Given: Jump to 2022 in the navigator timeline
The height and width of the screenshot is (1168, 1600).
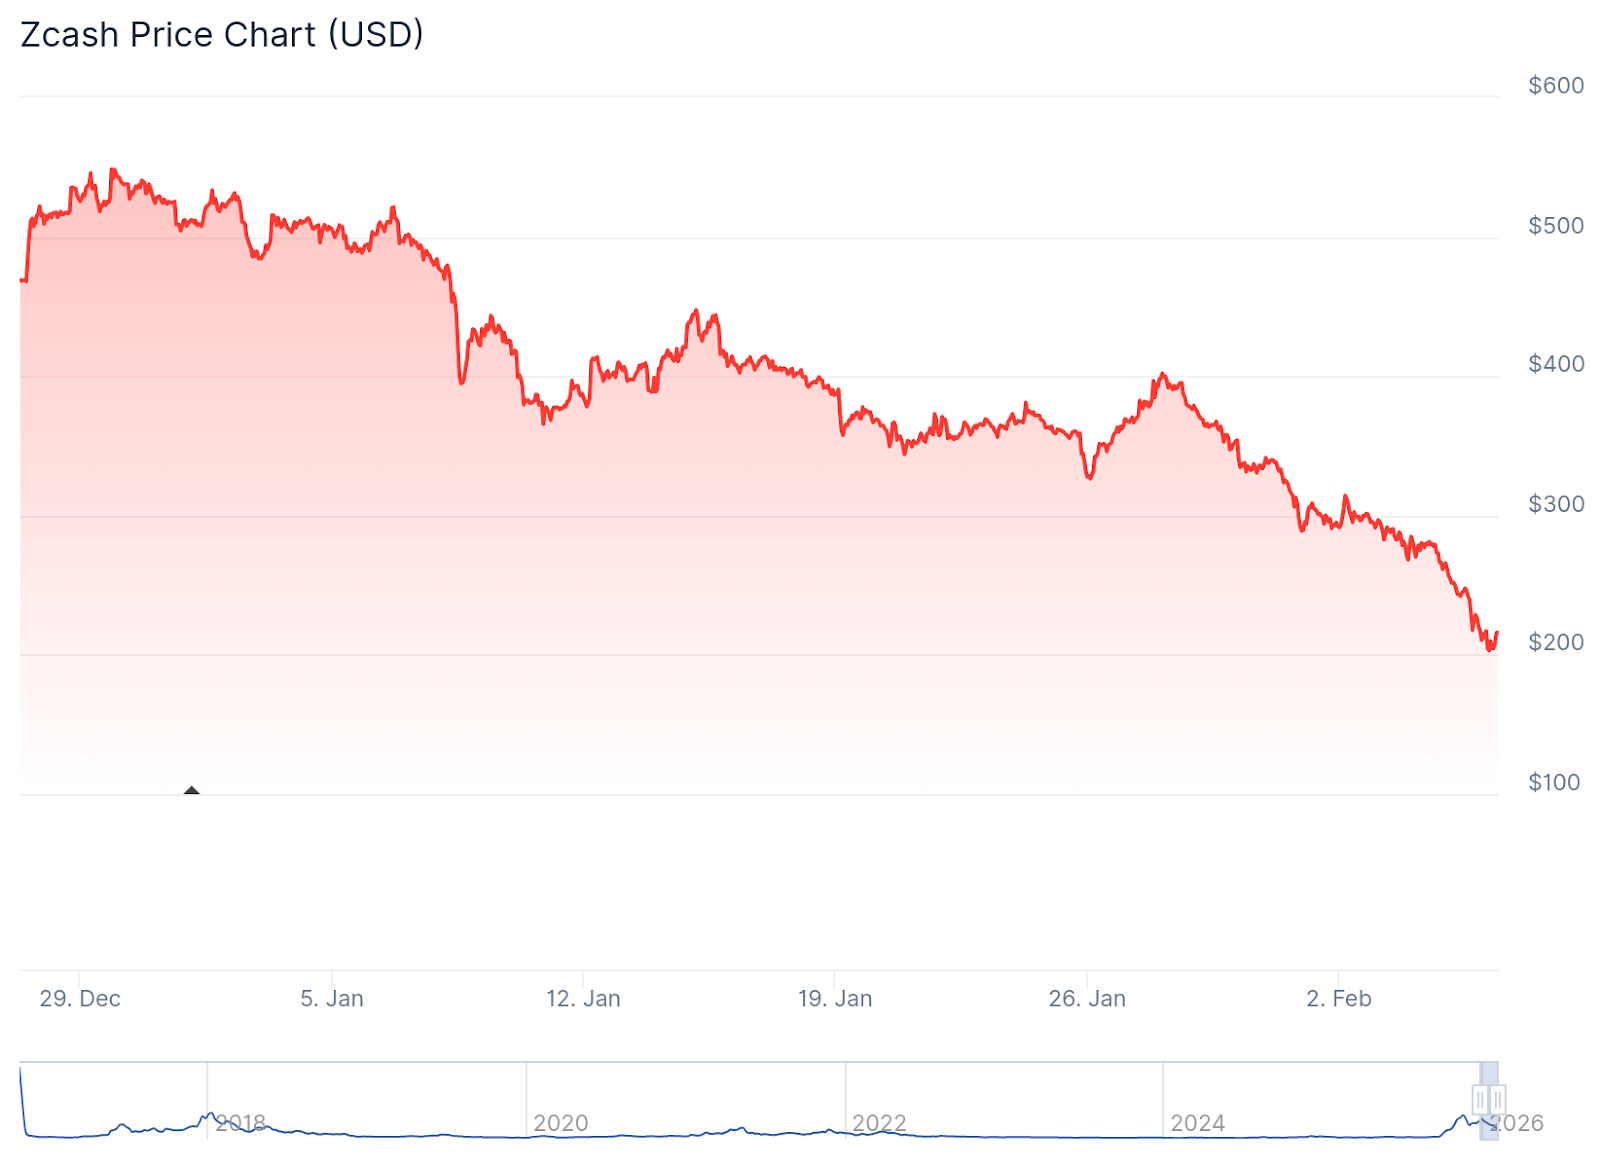Looking at the screenshot, I should click(x=879, y=1123).
